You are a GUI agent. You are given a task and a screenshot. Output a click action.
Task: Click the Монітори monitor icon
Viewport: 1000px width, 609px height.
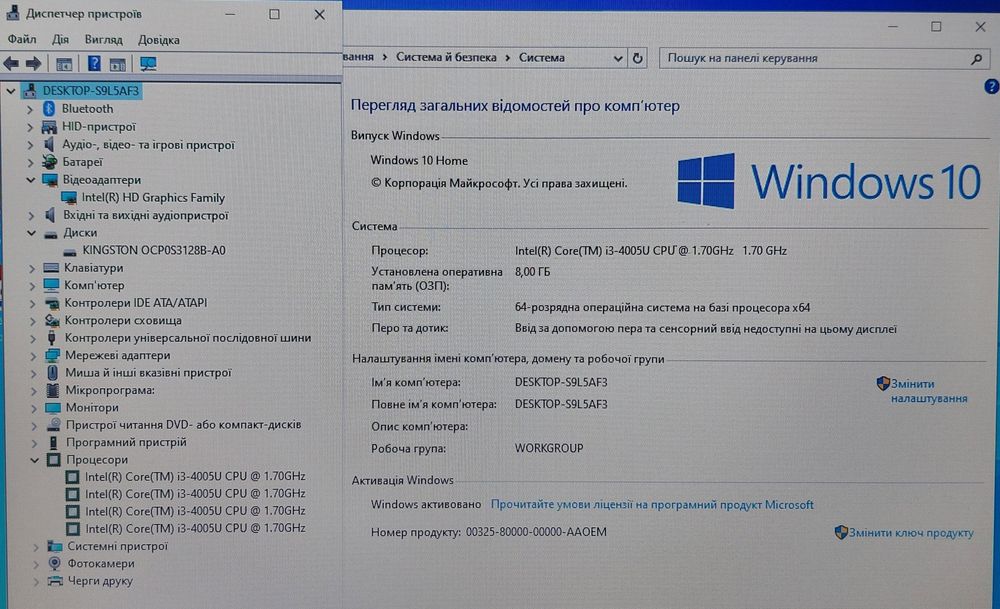[53, 407]
